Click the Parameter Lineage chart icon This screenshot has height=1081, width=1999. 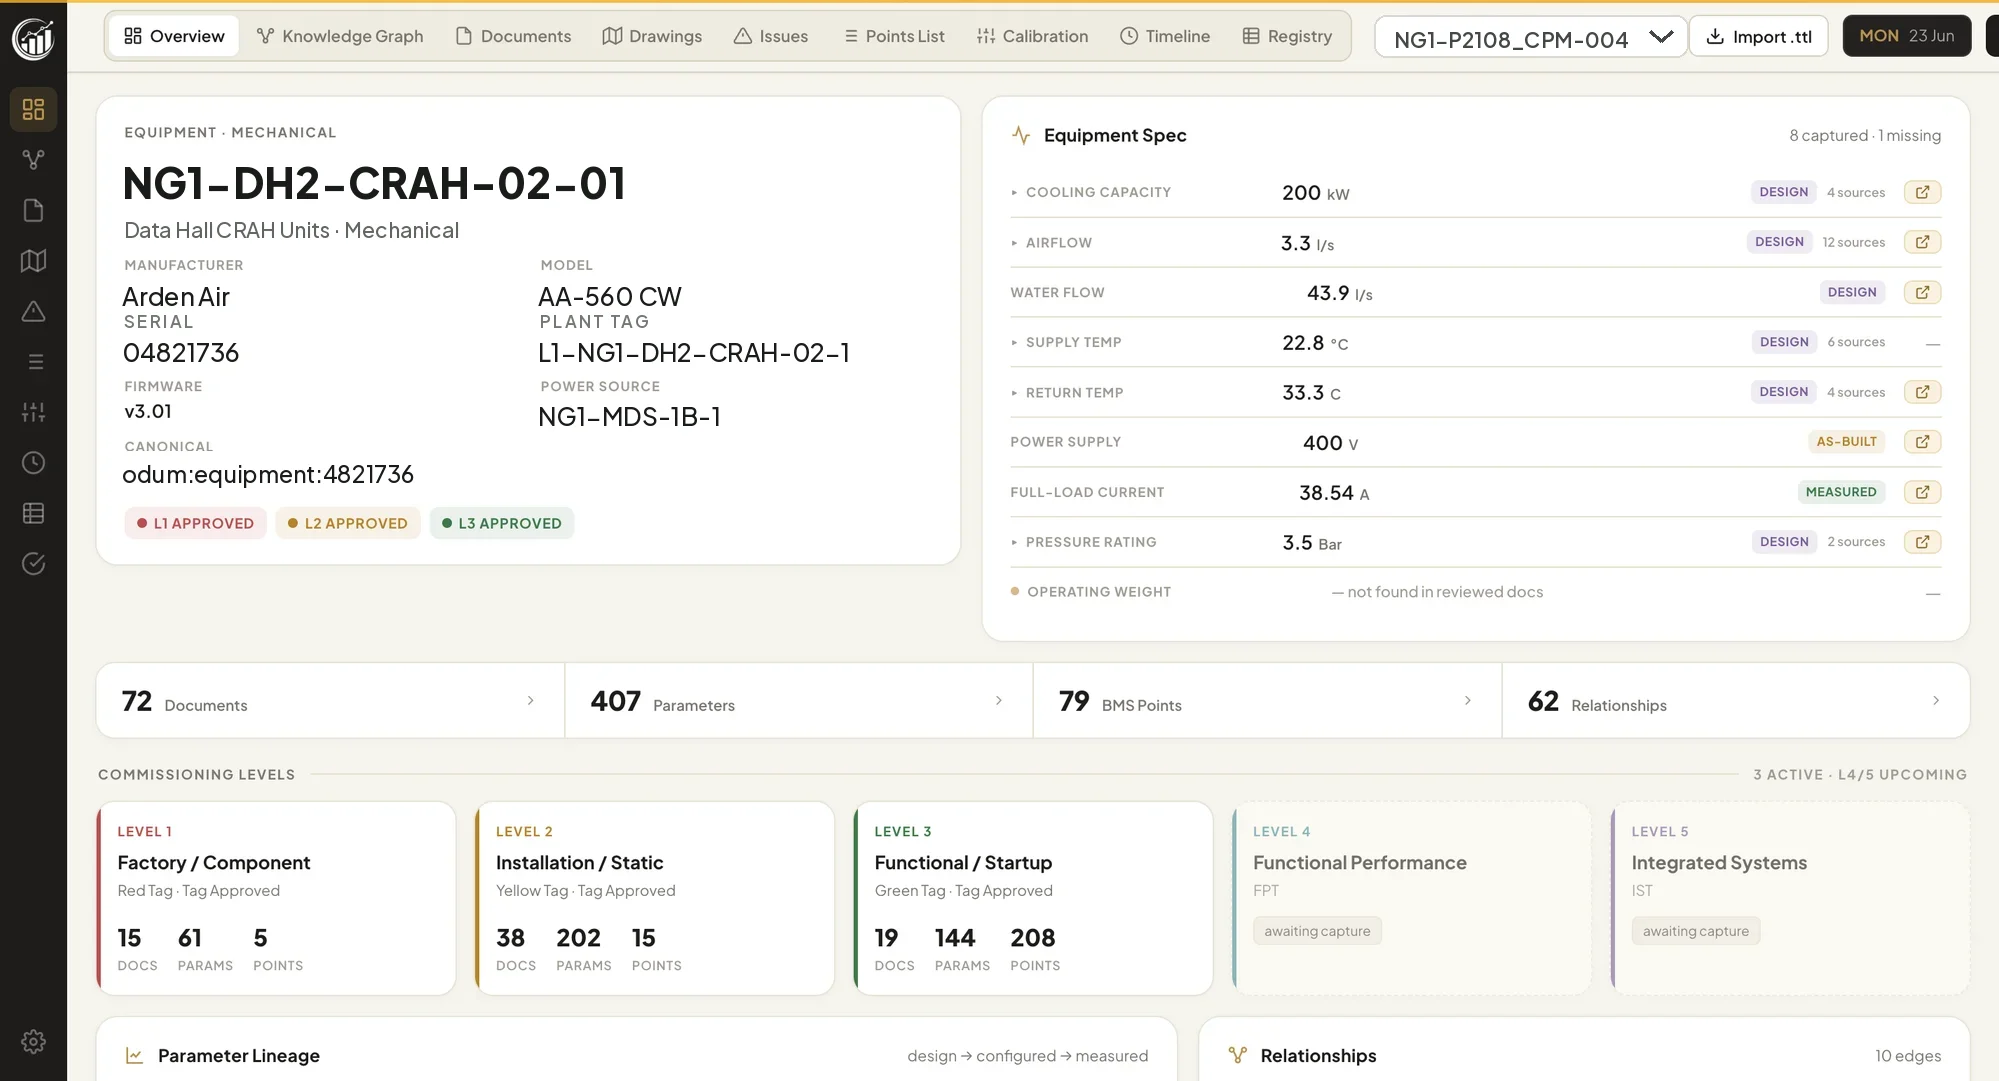[134, 1056]
